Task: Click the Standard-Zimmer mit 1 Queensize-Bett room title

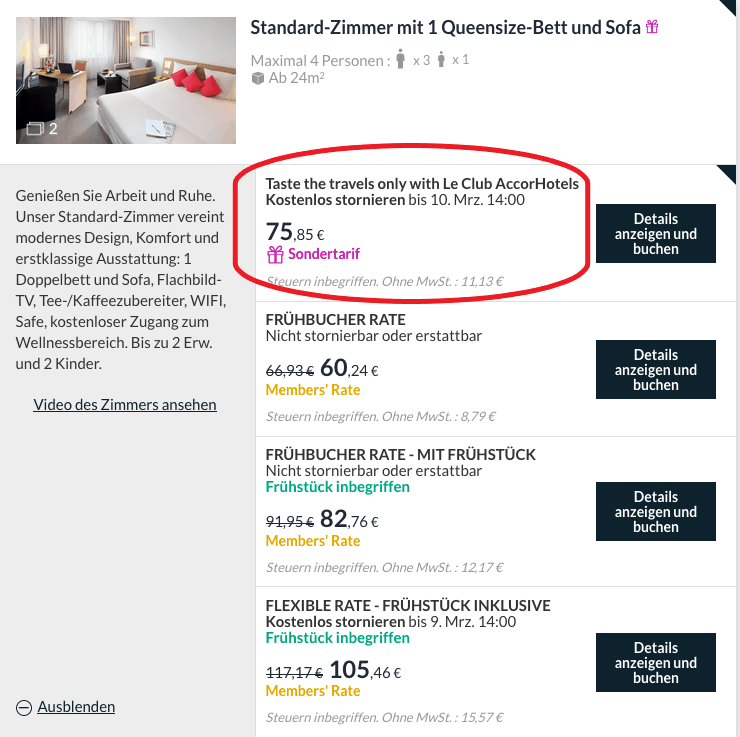Action: 444,28
